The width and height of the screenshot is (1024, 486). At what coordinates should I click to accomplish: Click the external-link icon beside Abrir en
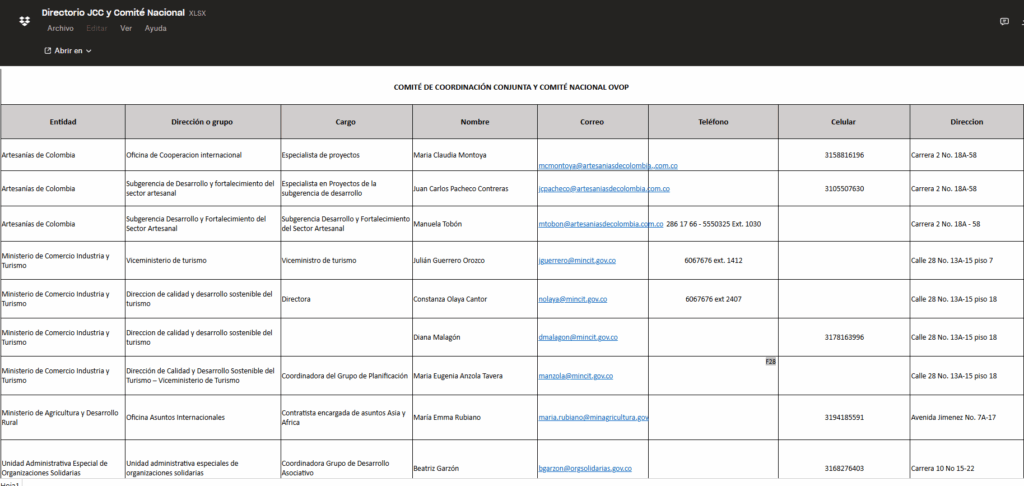click(47, 50)
